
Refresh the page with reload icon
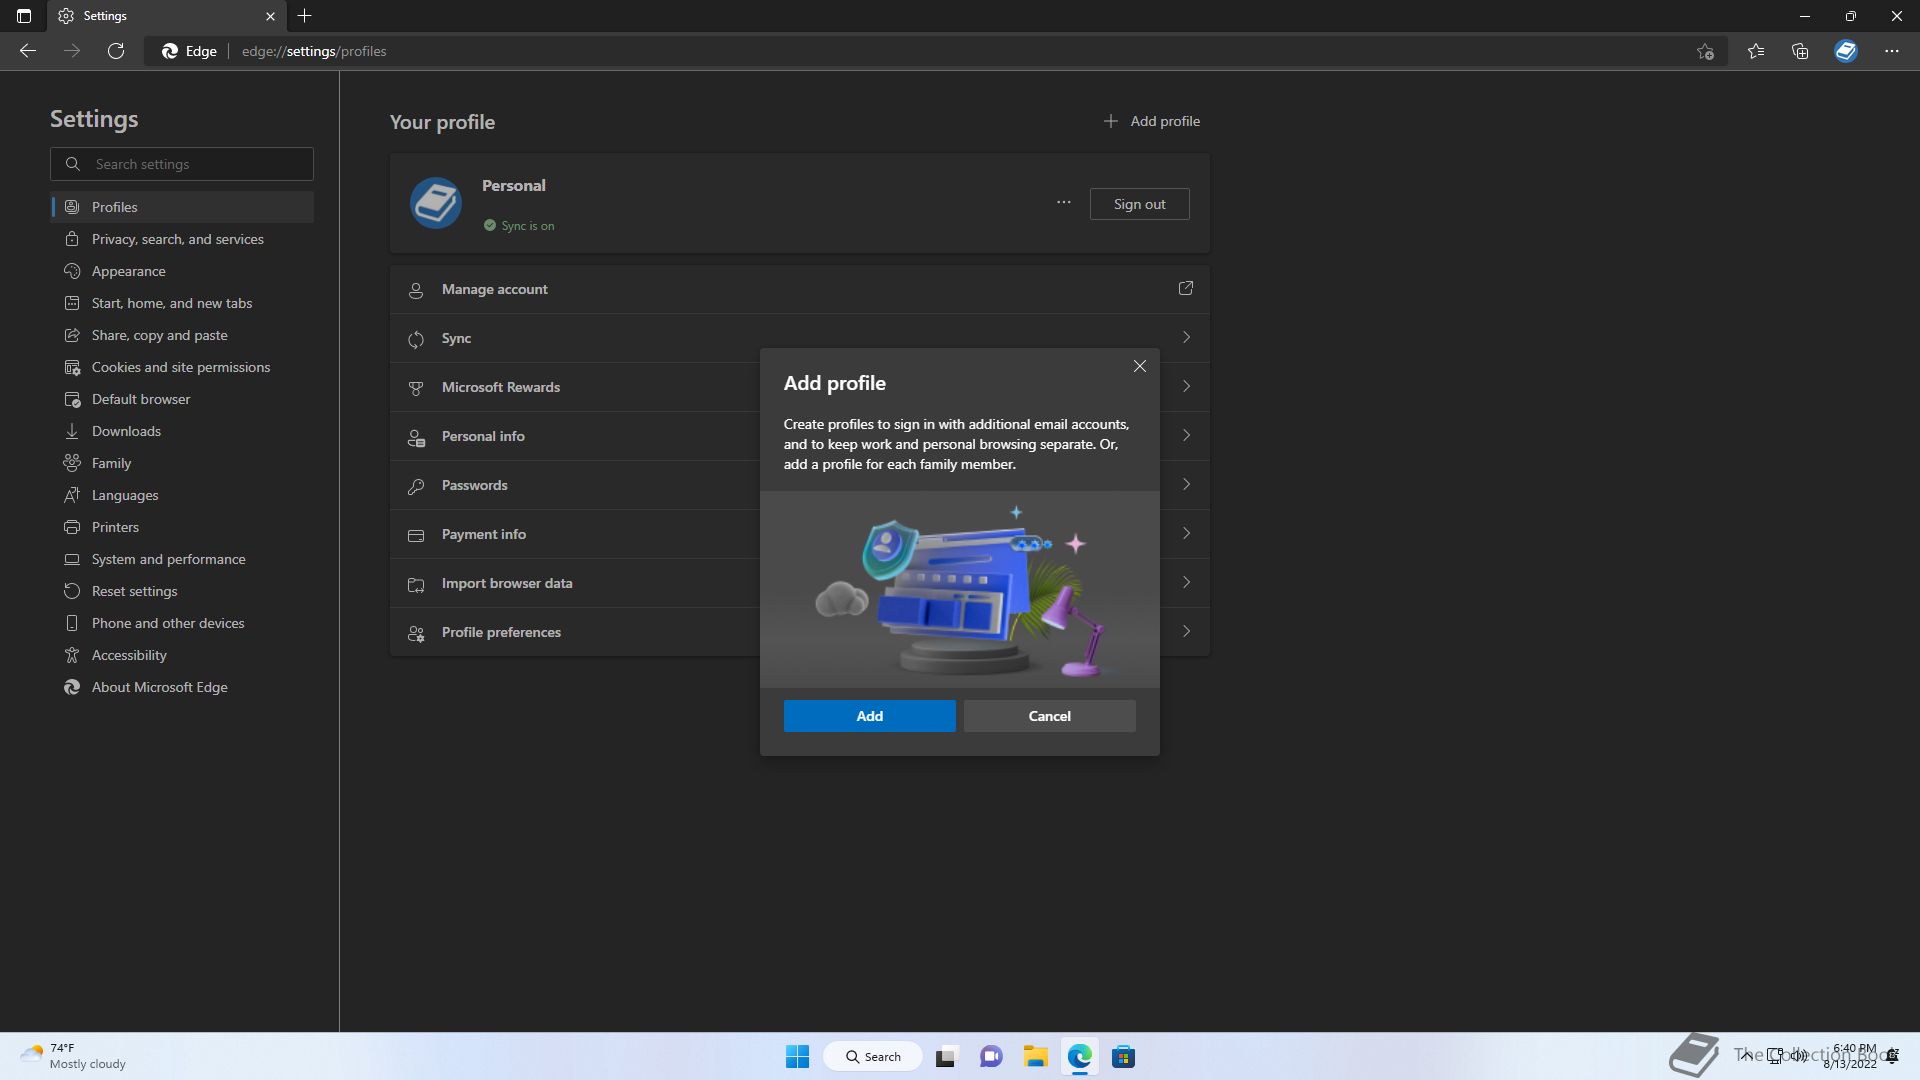point(116,51)
